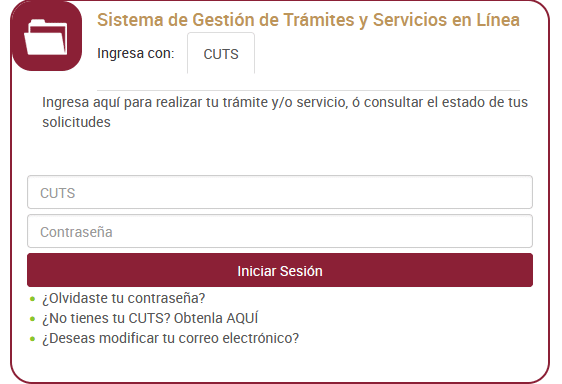
Task: Click the Iniciar Sesión button
Action: click(x=280, y=270)
